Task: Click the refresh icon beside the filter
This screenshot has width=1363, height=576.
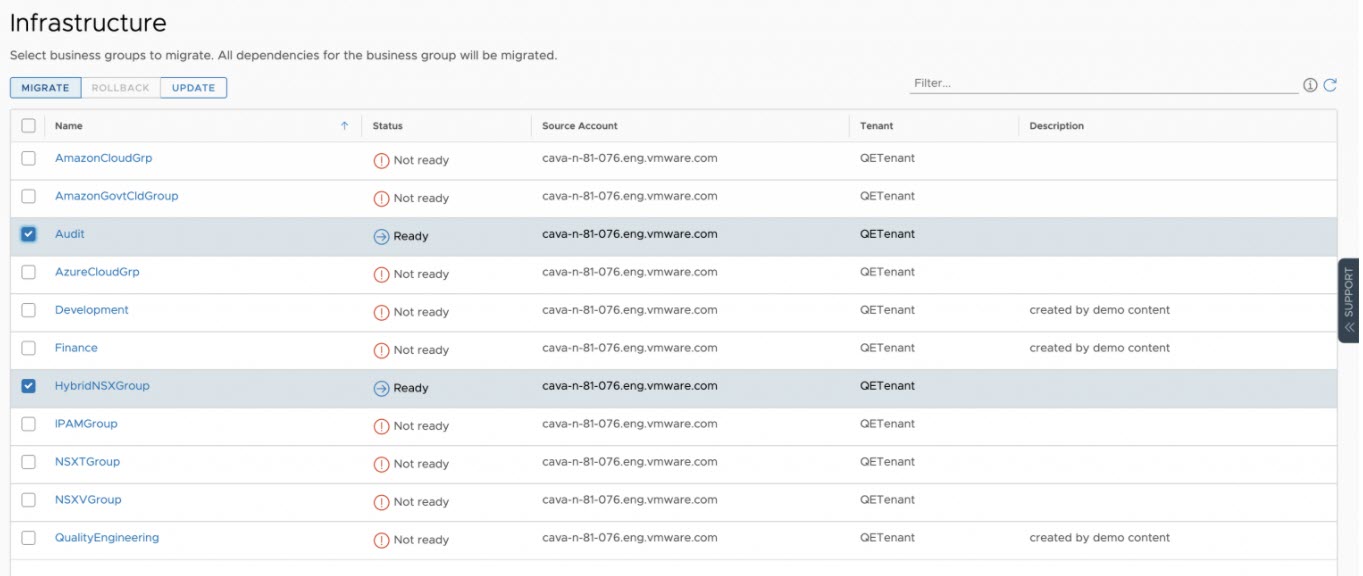Action: click(x=1330, y=85)
